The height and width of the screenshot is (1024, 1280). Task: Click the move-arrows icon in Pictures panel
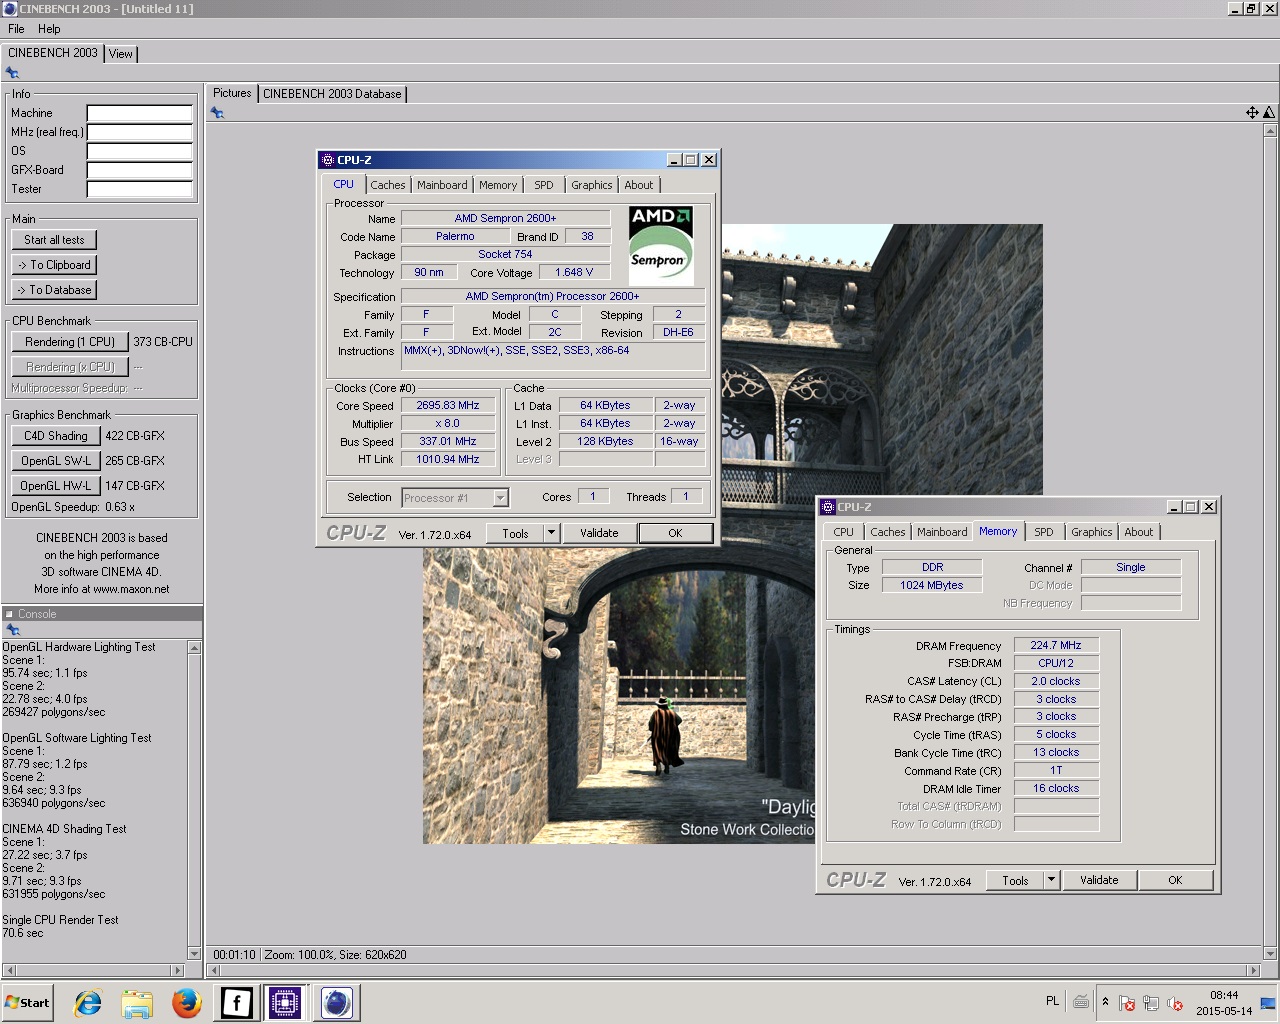coord(1252,113)
